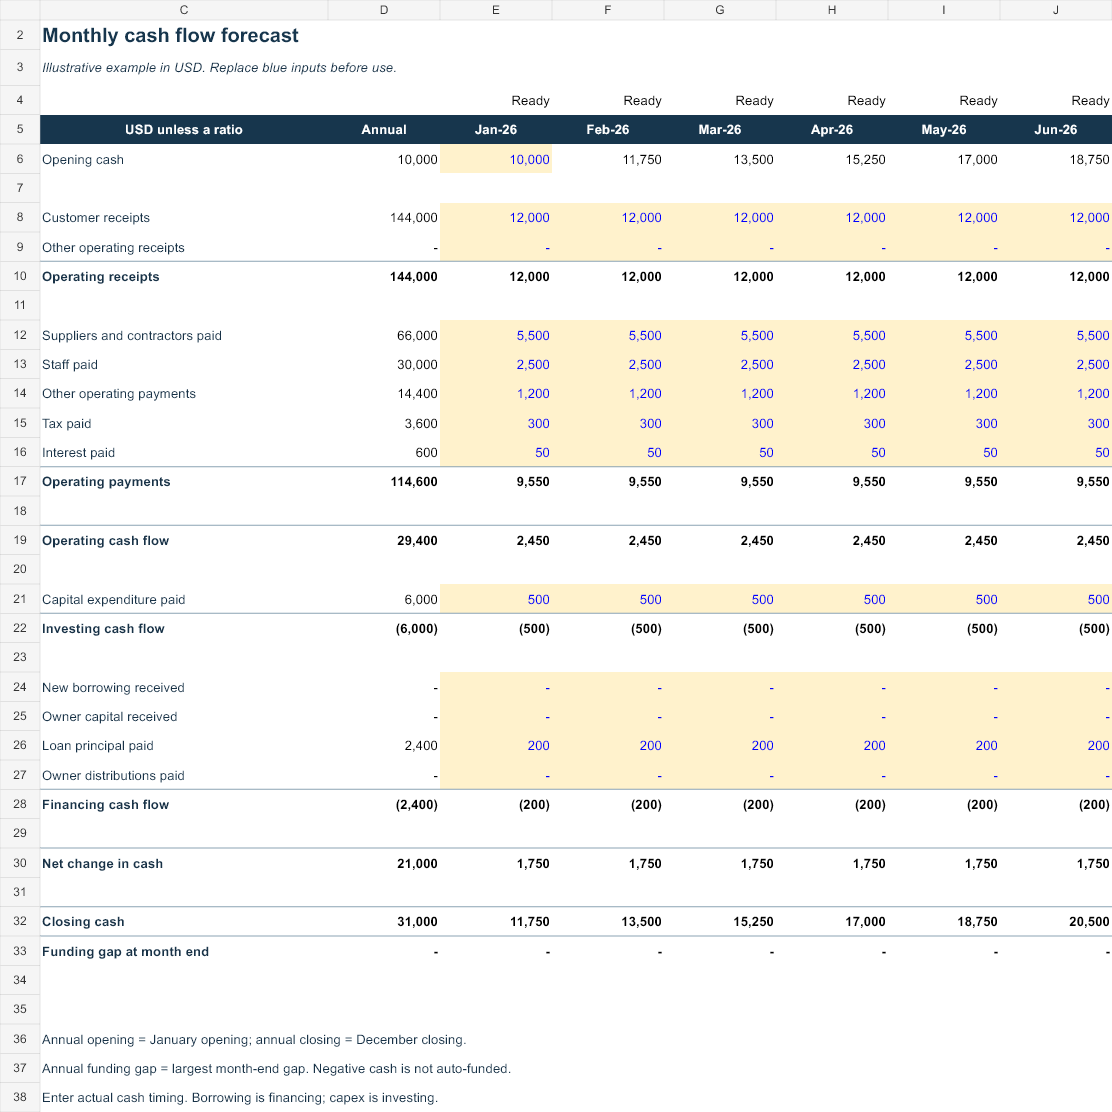Click the 'May-26' header cell
The width and height of the screenshot is (1112, 1112).
944,130
